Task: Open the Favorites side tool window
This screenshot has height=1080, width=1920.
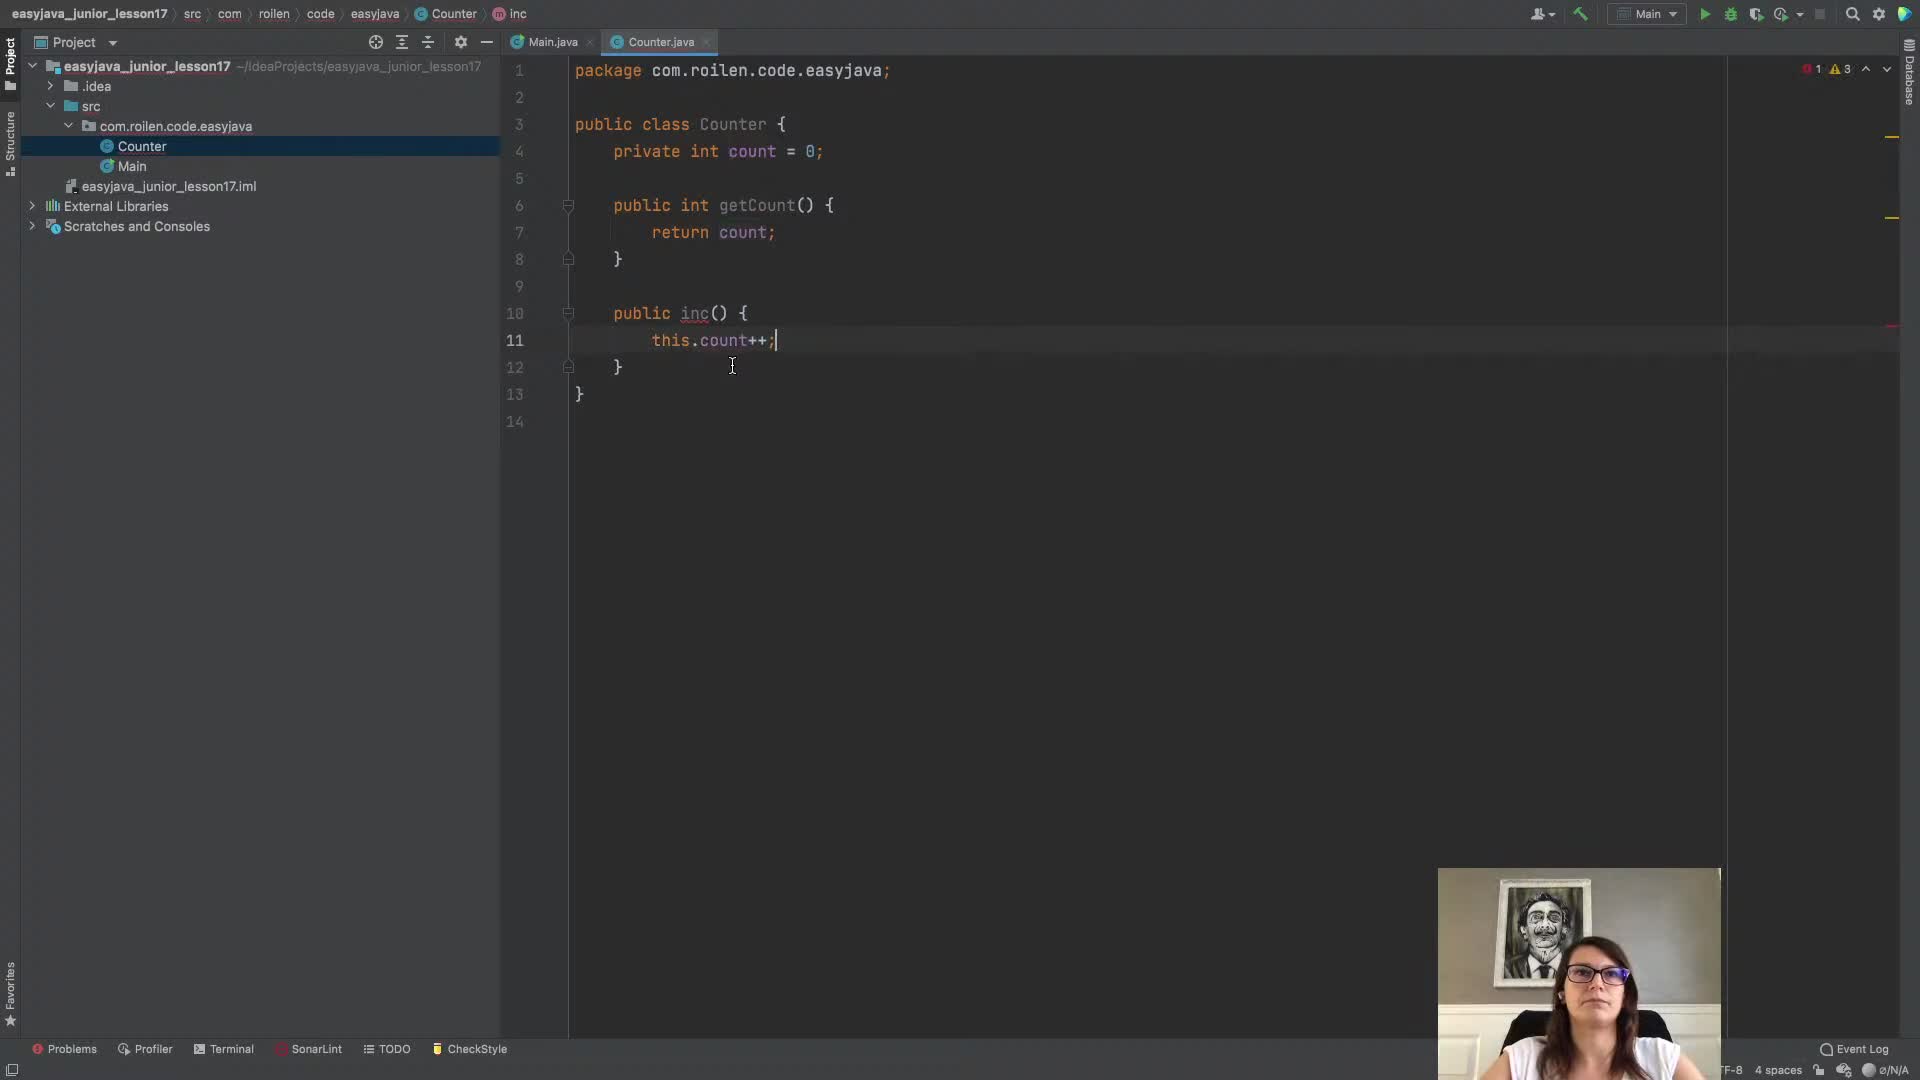Action: click(x=10, y=994)
